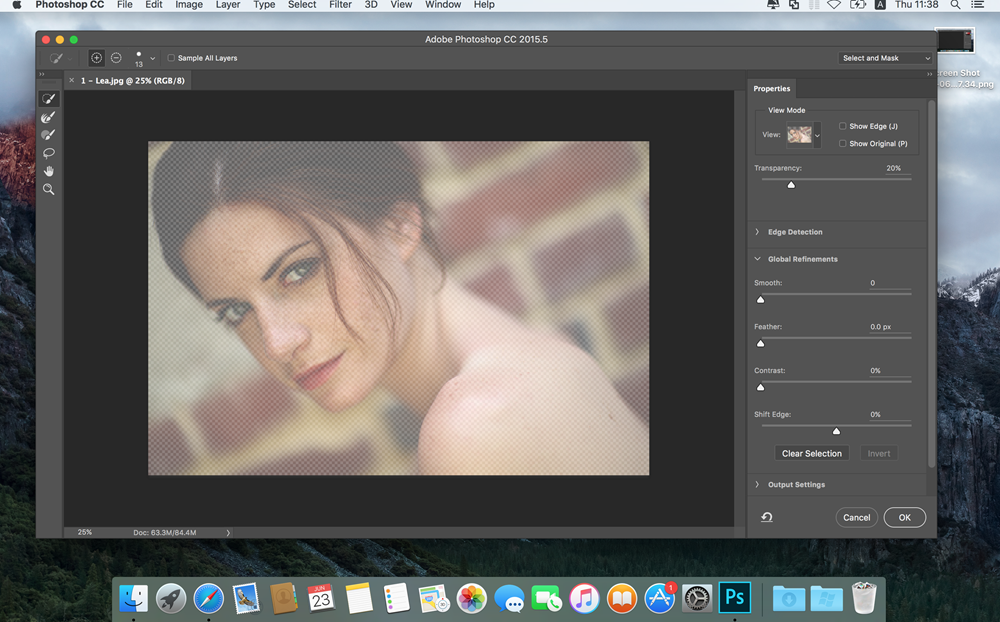The width and height of the screenshot is (1000, 622).
Task: Open Safari from the dock
Action: tap(209, 598)
